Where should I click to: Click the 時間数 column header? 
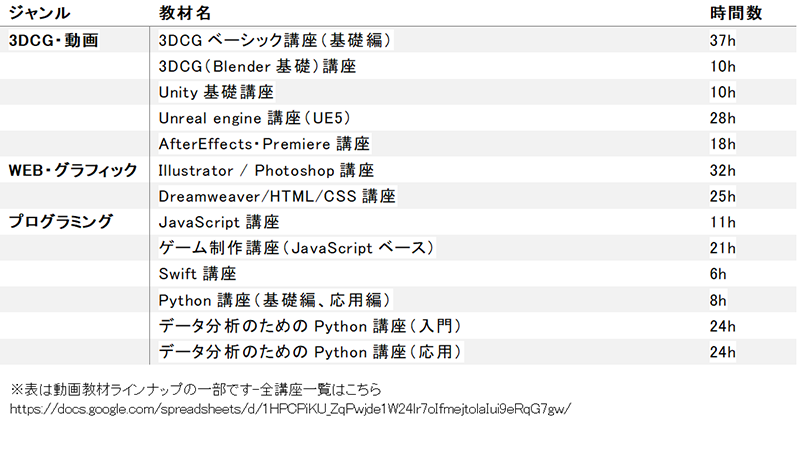pyautogui.click(x=730, y=13)
